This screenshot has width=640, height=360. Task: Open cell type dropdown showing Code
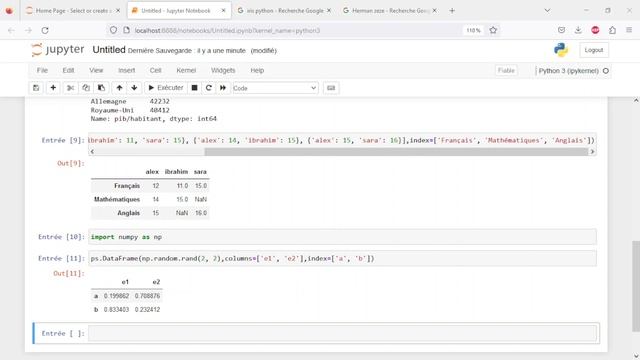(x=275, y=88)
